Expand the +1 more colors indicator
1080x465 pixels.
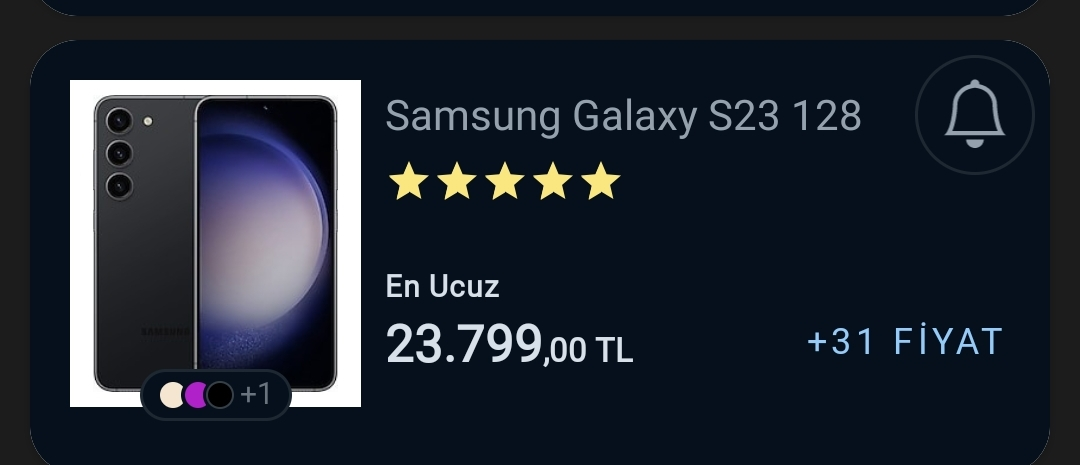click(x=256, y=395)
